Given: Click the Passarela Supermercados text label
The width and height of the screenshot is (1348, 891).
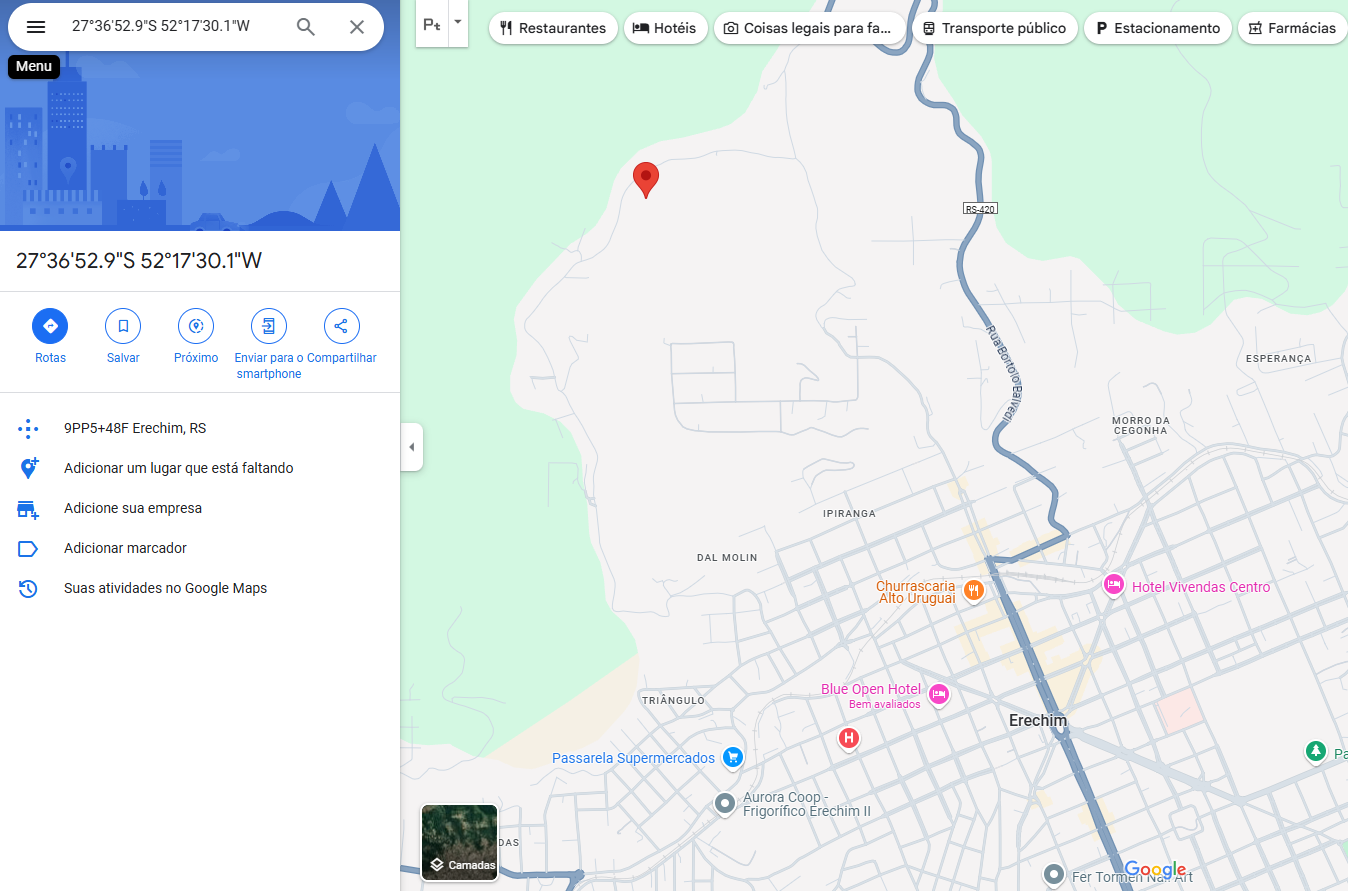Looking at the screenshot, I should click(x=633, y=758).
